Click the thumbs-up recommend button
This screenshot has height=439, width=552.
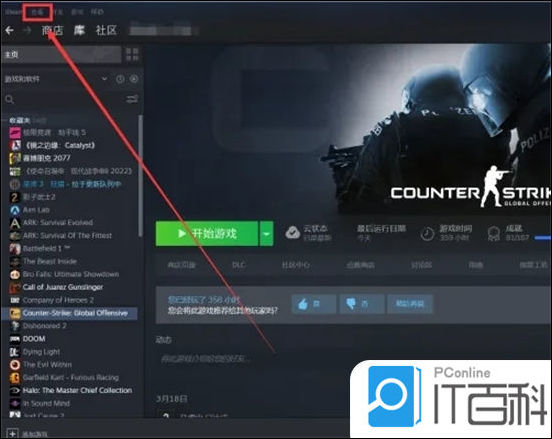[x=313, y=303]
